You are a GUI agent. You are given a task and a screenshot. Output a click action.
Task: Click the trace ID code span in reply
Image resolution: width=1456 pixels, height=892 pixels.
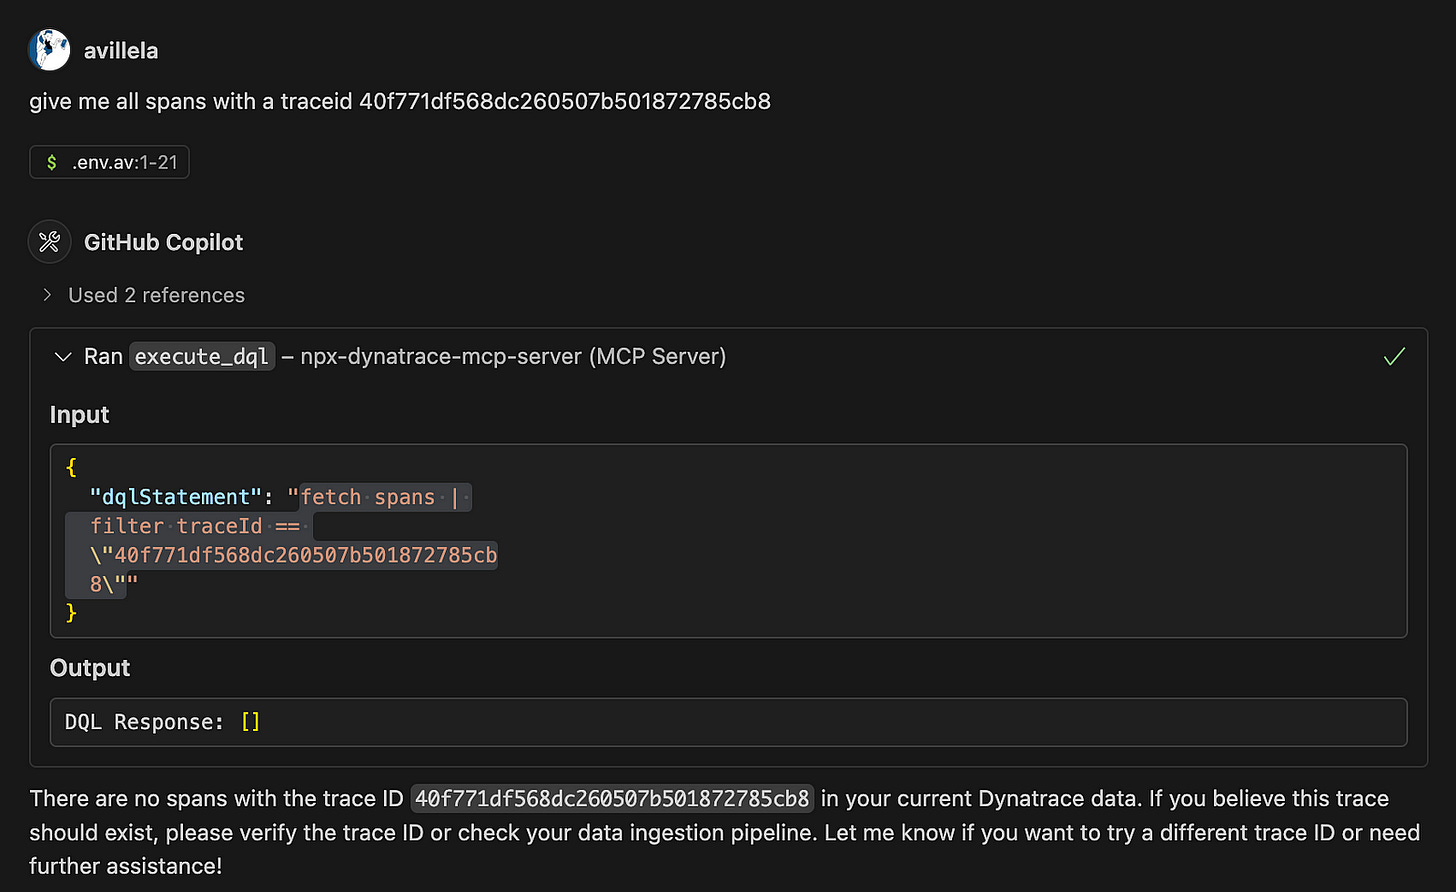click(x=612, y=799)
